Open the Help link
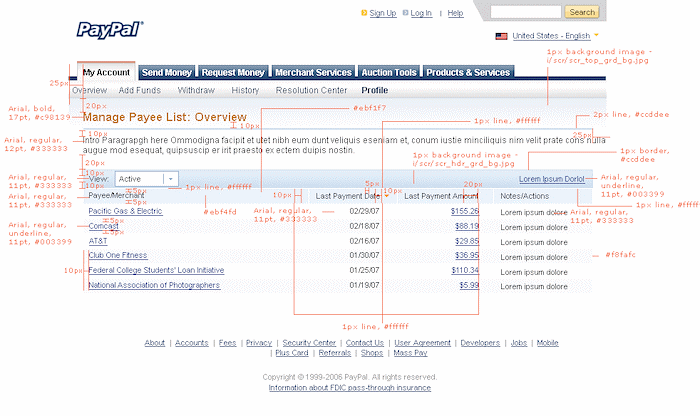The height and width of the screenshot is (416, 700). click(455, 13)
